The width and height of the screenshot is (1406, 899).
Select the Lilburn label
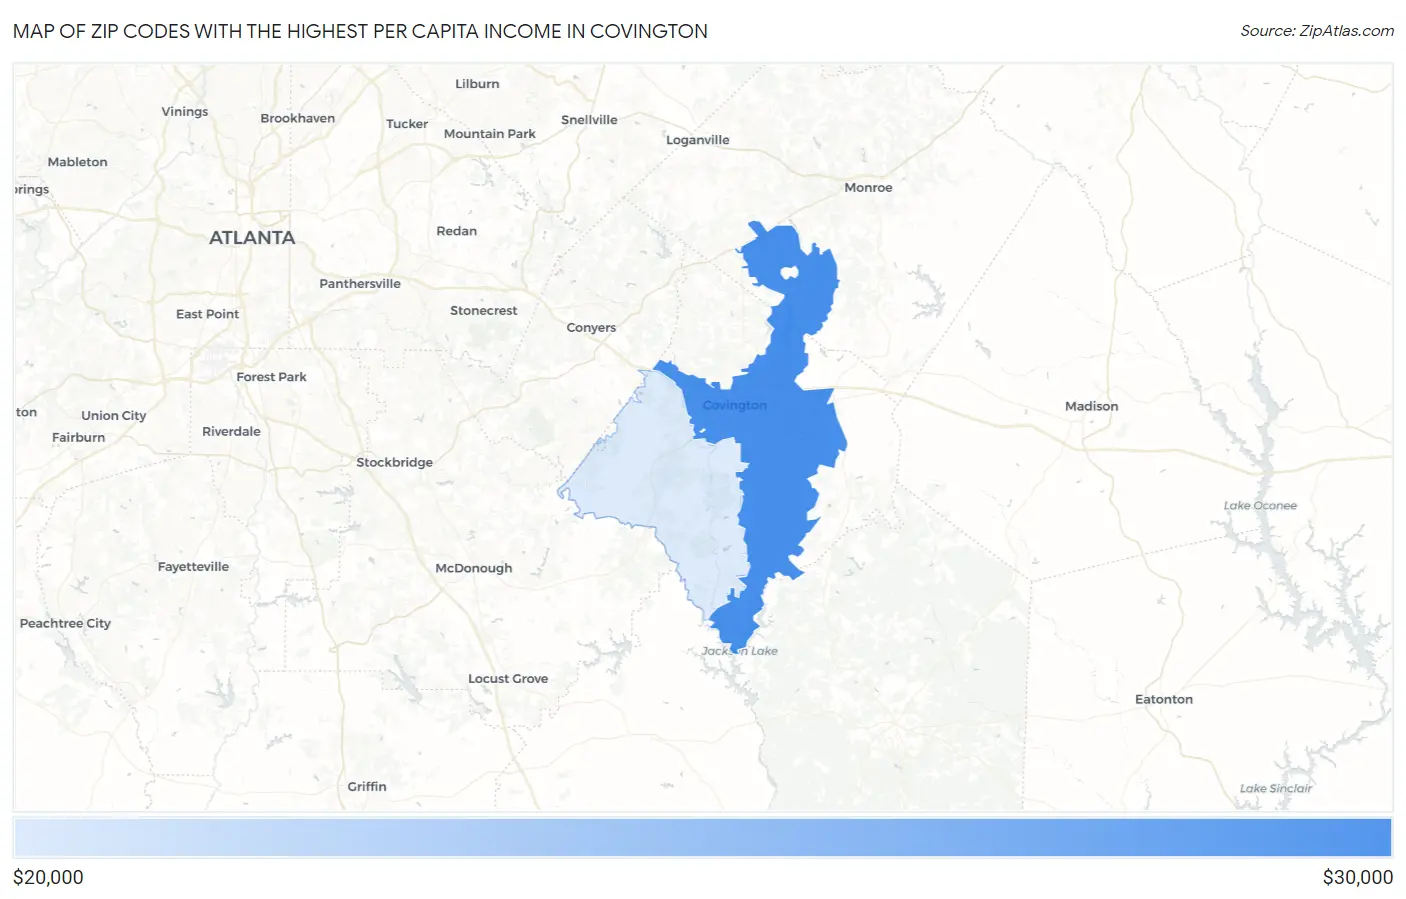tap(477, 84)
